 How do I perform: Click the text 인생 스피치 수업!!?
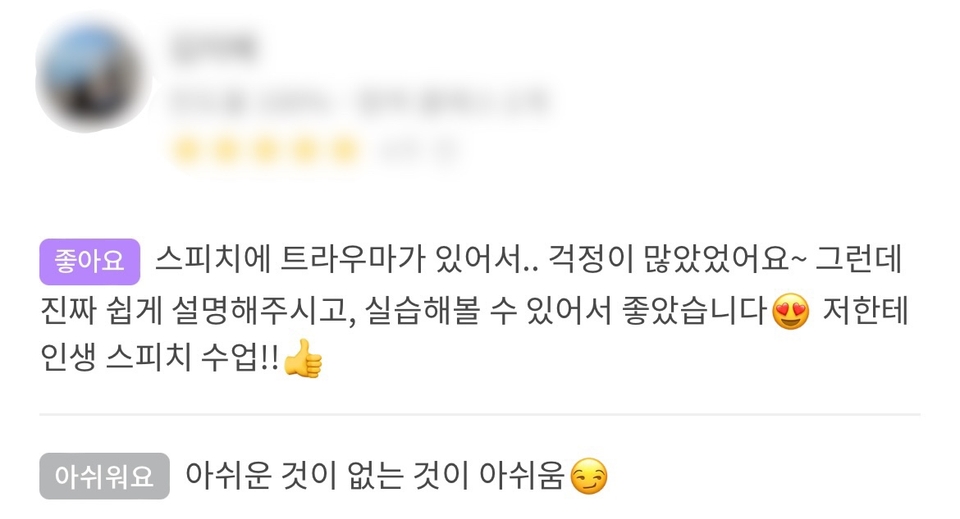point(159,359)
